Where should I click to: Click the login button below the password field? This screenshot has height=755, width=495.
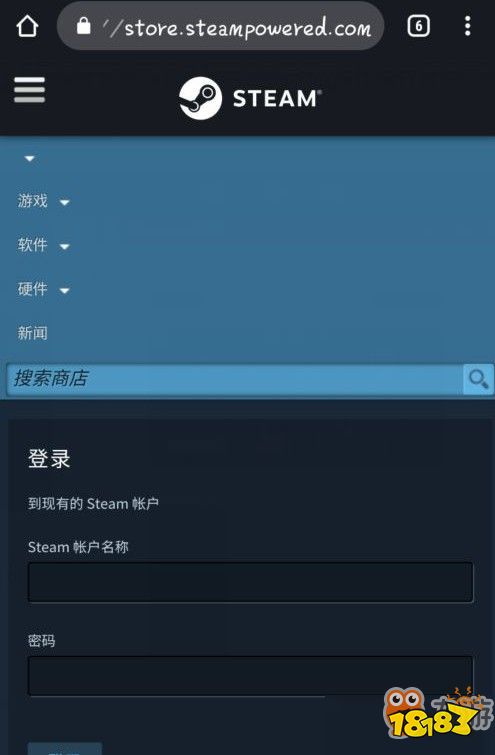65,749
